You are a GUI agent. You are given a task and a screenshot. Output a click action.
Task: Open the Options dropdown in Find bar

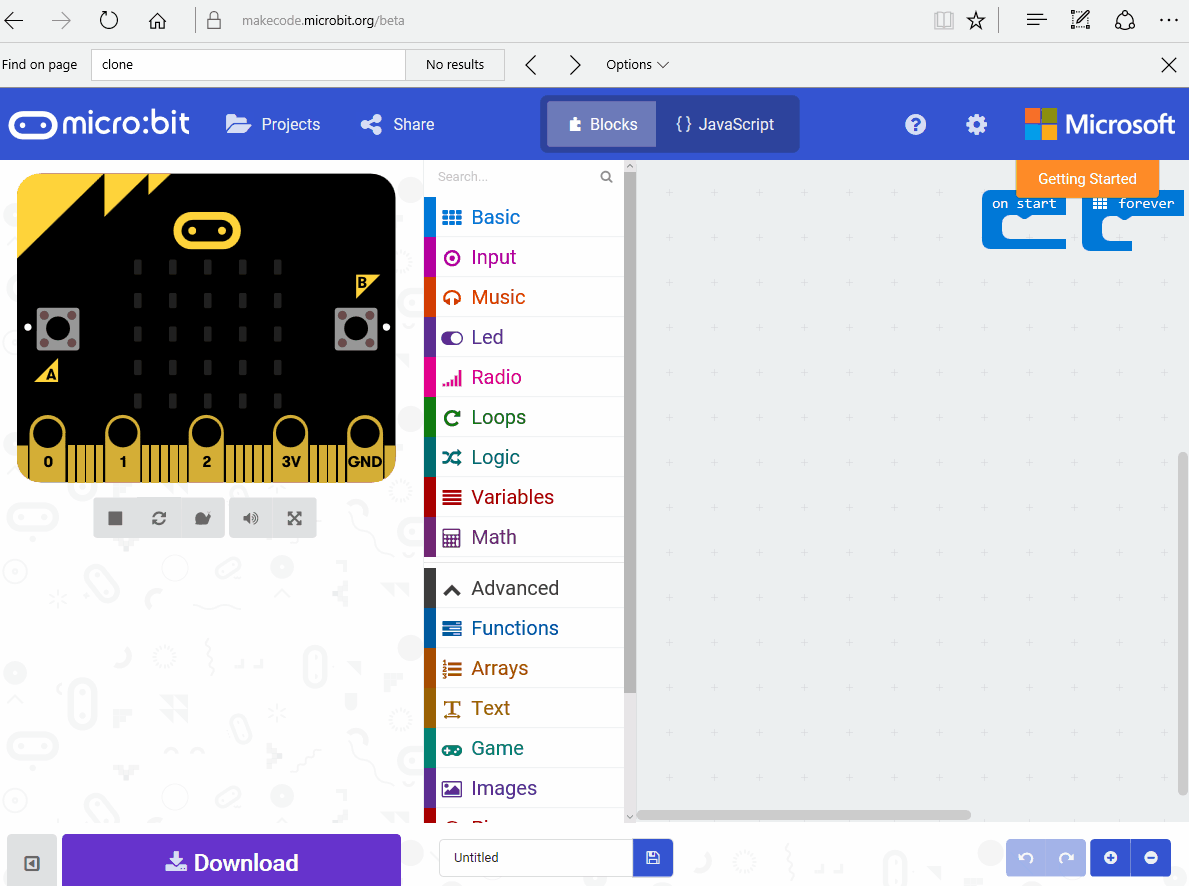637,64
